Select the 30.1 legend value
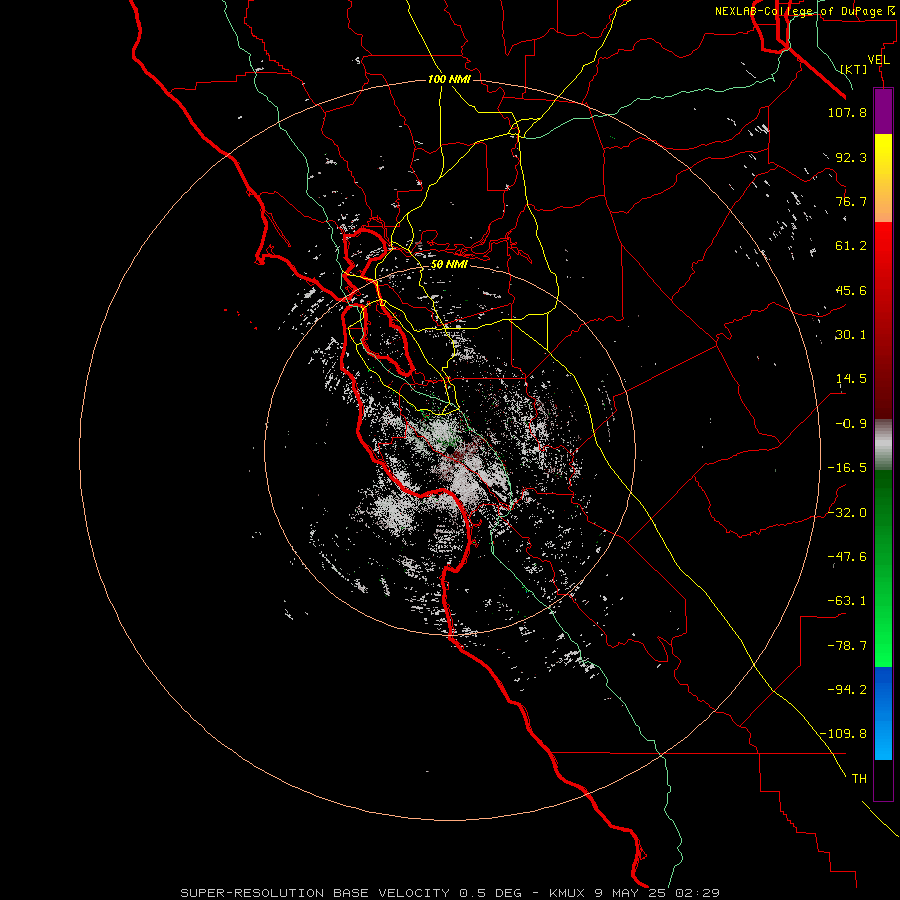The height and width of the screenshot is (900, 900). pos(851,335)
